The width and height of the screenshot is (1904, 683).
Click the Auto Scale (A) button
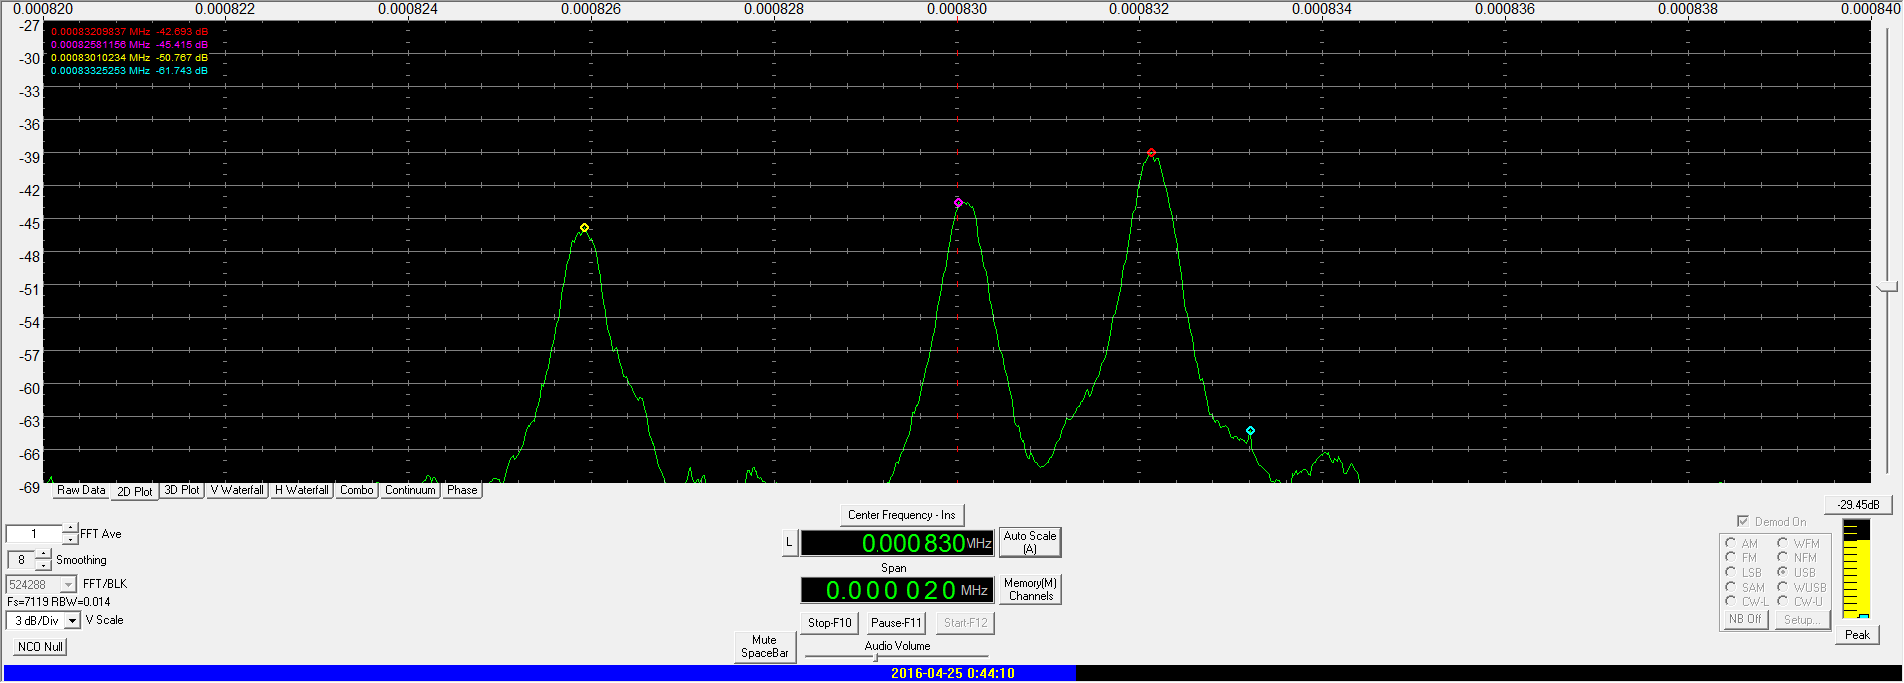pyautogui.click(x=1029, y=542)
